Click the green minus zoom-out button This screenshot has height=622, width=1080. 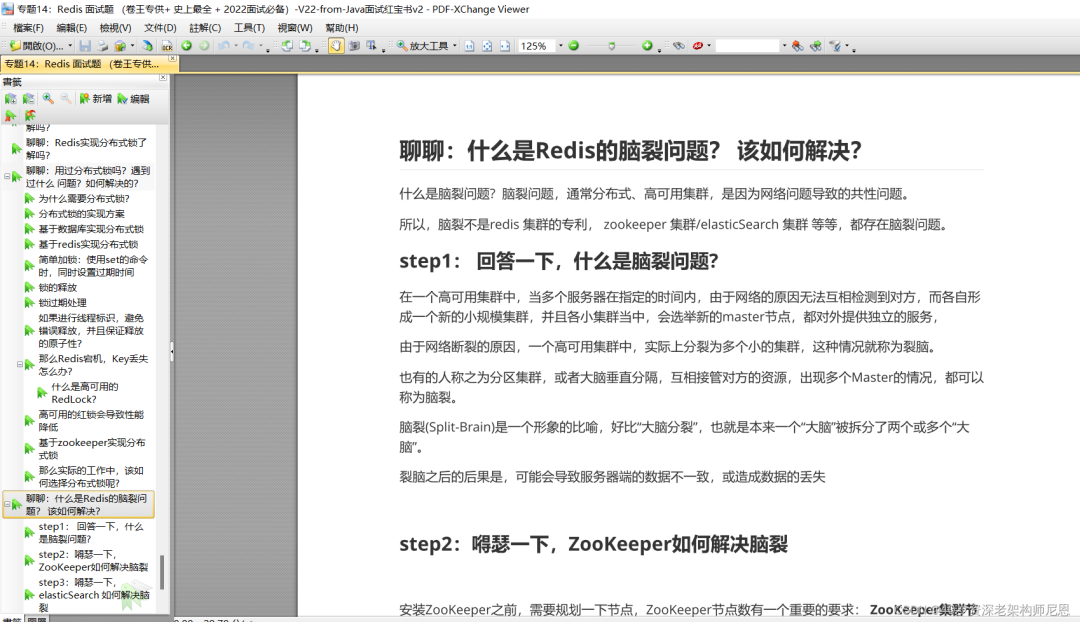click(x=573, y=46)
